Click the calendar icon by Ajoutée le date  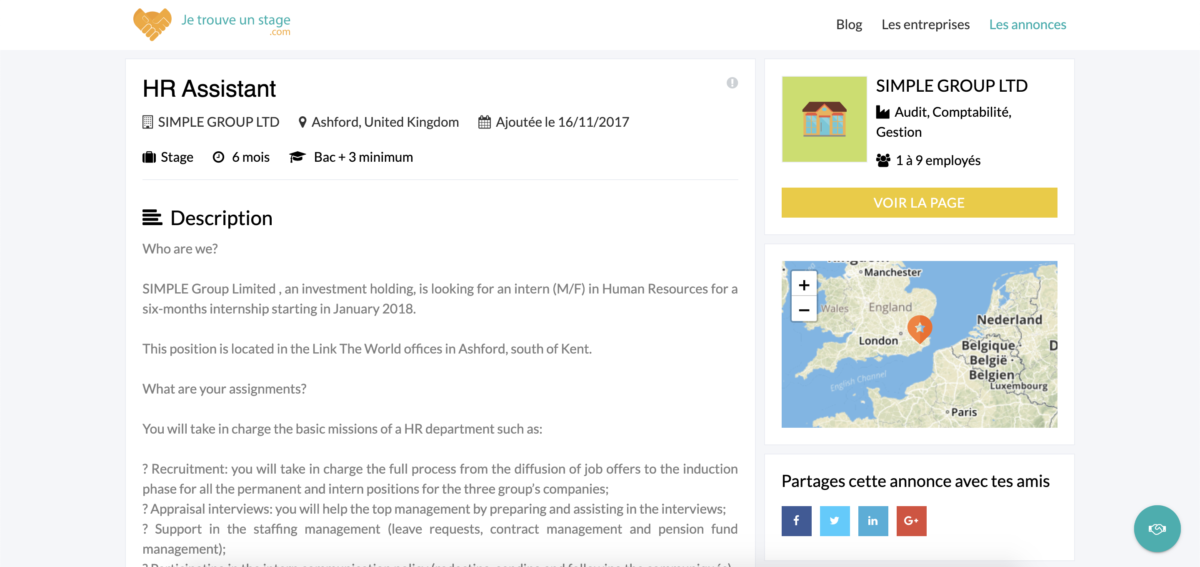click(485, 122)
